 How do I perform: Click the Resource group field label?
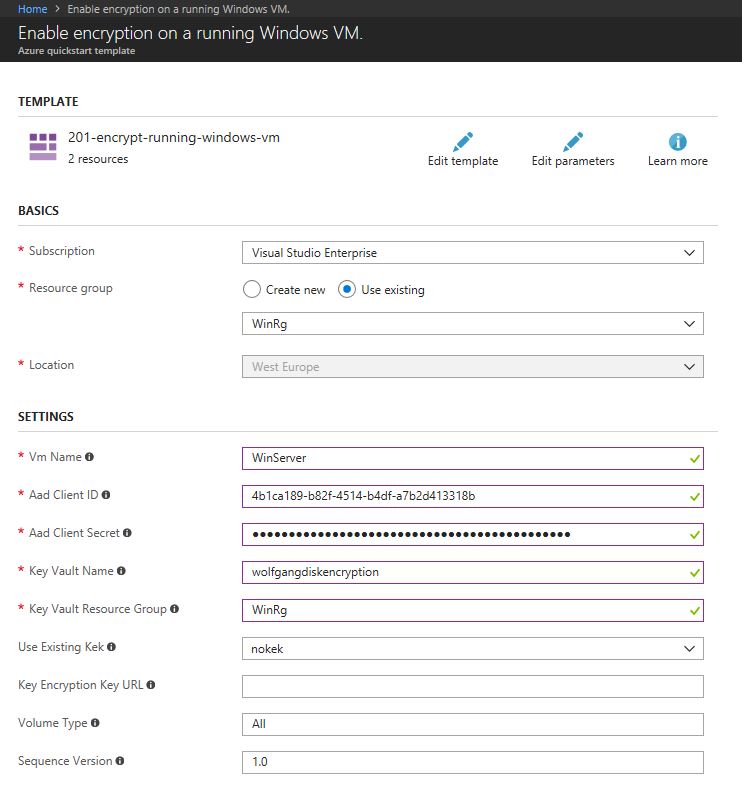click(x=71, y=288)
